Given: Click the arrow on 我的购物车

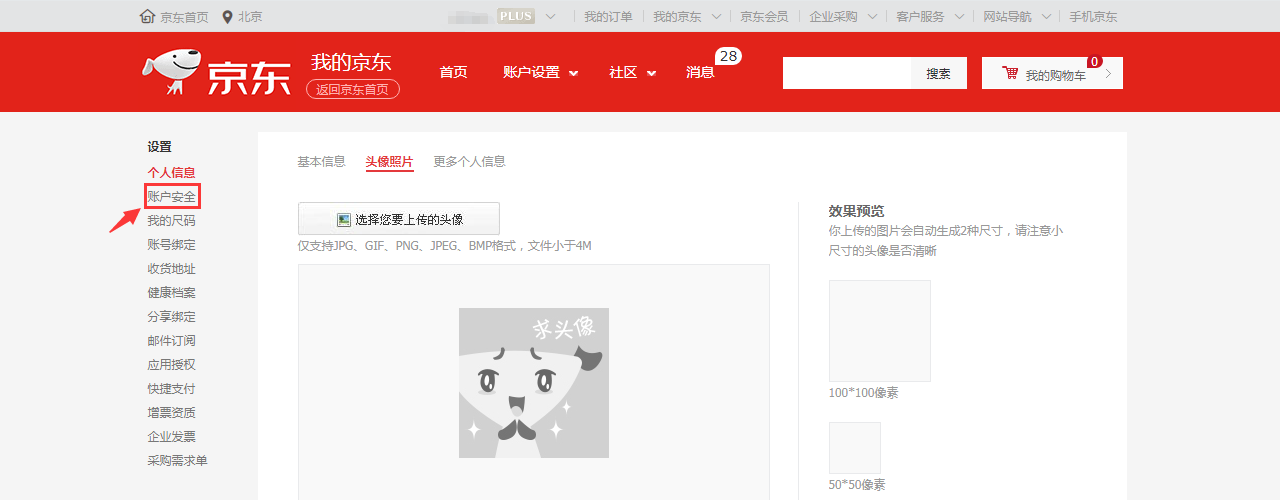Looking at the screenshot, I should (1108, 73).
